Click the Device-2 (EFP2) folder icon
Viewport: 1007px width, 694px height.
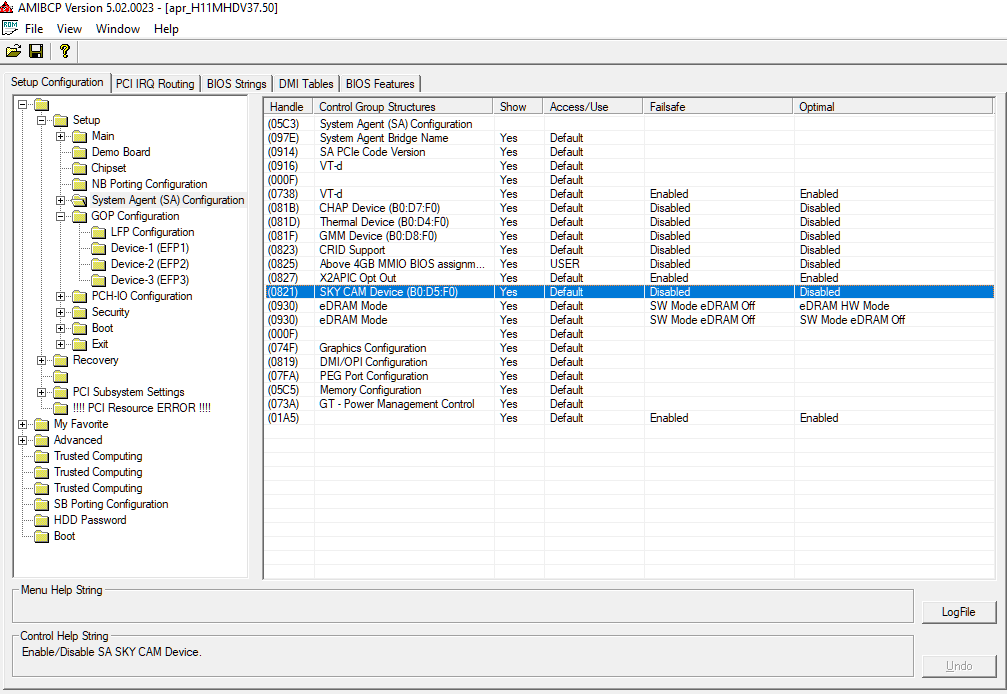[x=99, y=265]
